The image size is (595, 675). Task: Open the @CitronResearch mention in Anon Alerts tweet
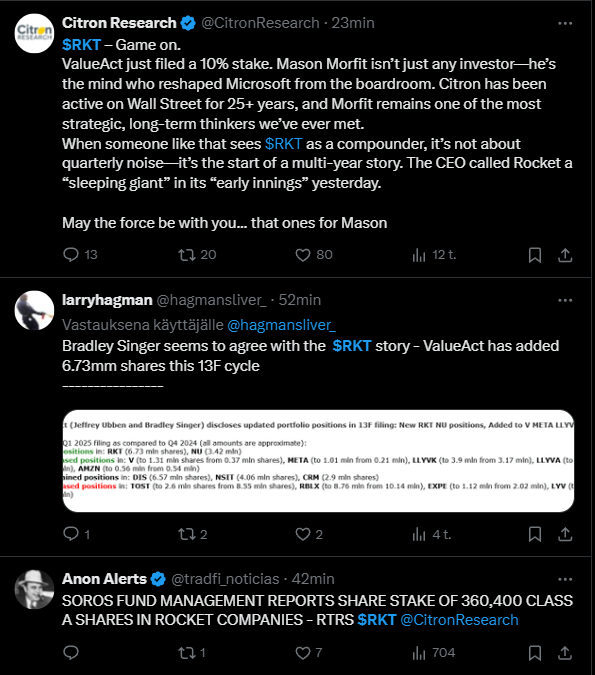click(459, 620)
